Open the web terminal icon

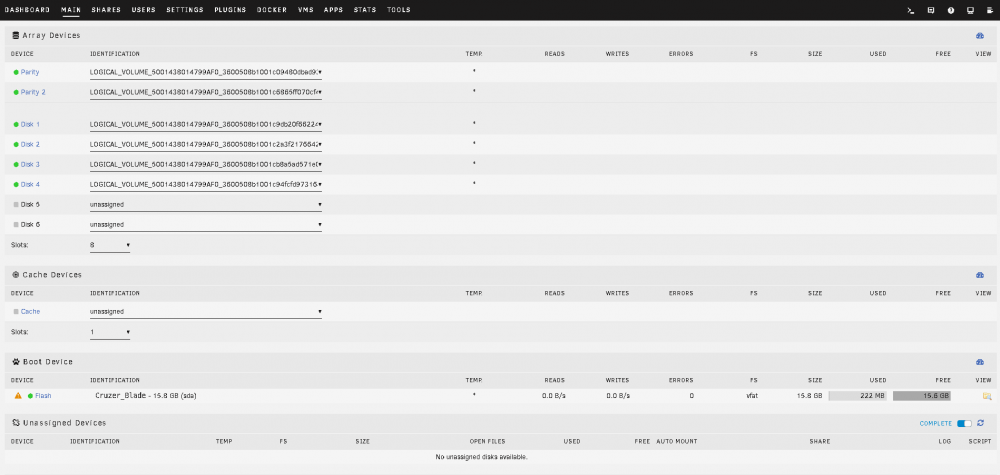coord(911,10)
